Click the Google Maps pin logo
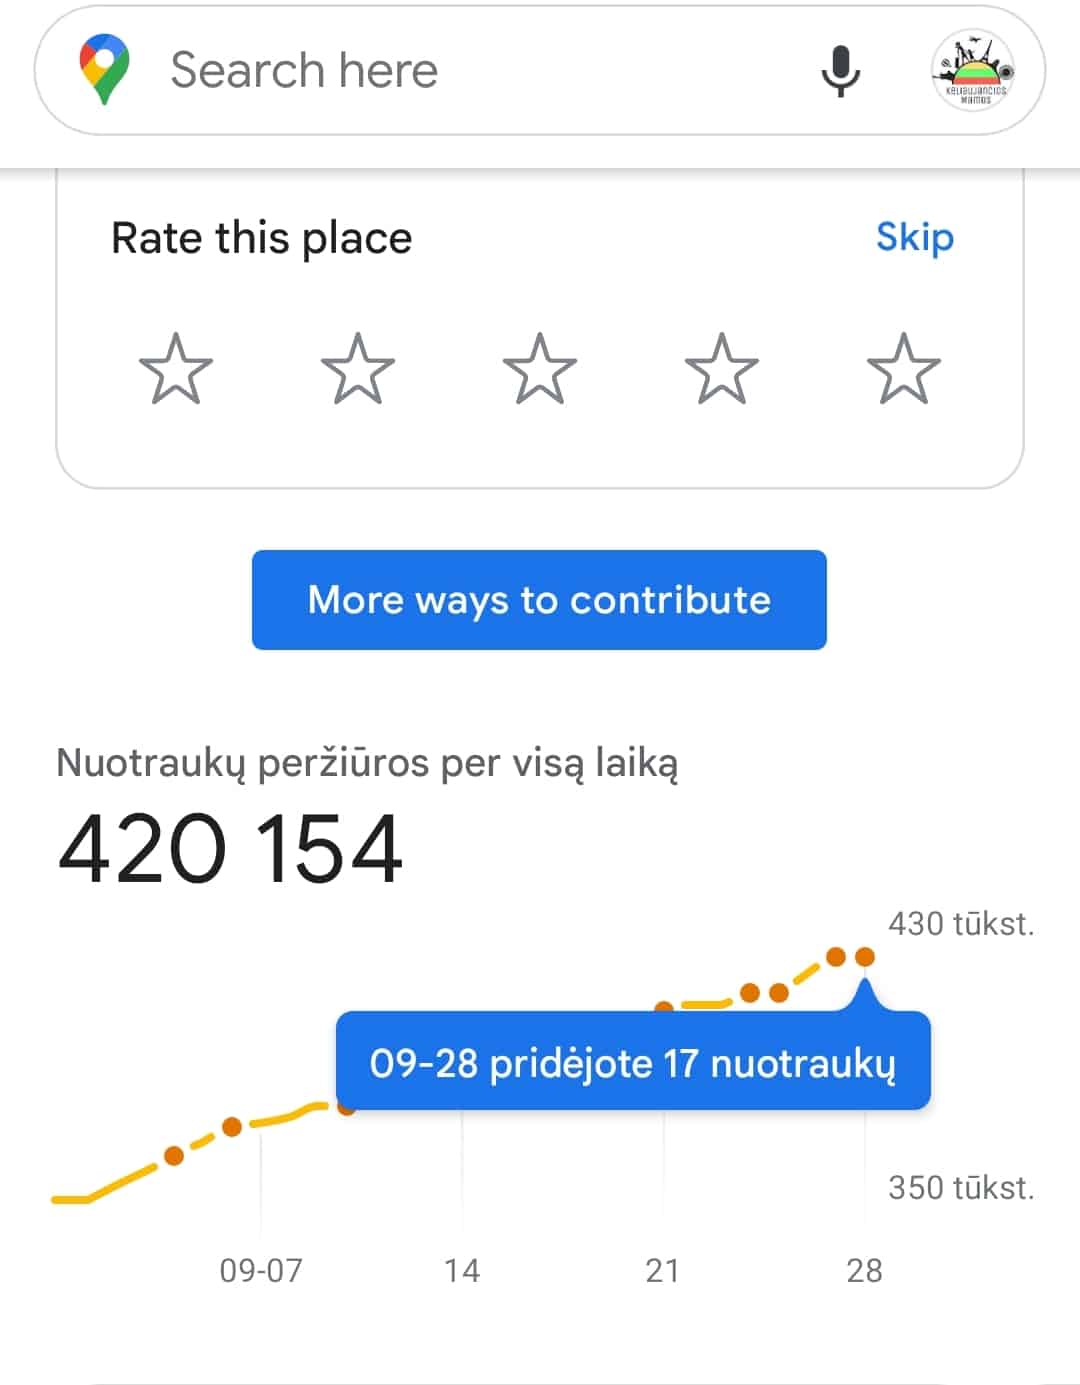Screen dimensions: 1080x1385 (x=104, y=69)
